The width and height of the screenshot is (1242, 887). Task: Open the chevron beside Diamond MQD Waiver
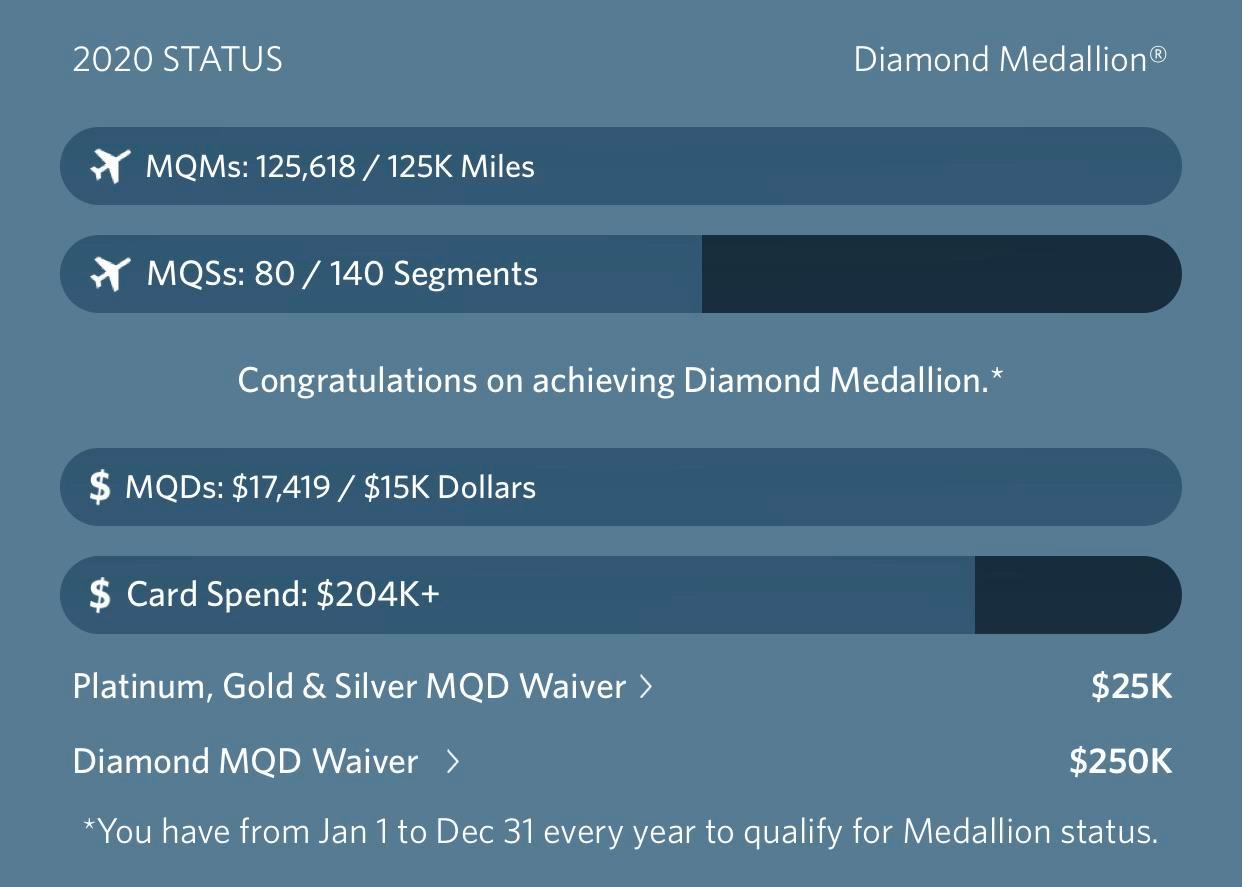[455, 761]
